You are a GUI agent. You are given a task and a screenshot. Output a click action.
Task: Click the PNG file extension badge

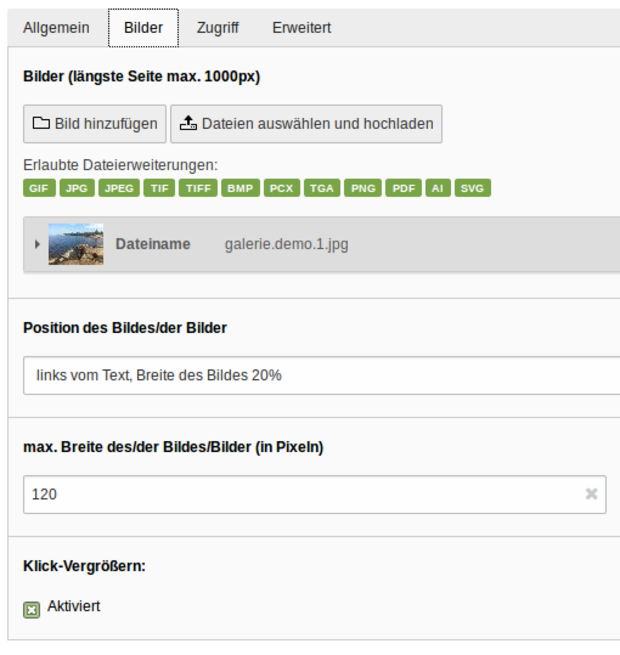click(362, 188)
